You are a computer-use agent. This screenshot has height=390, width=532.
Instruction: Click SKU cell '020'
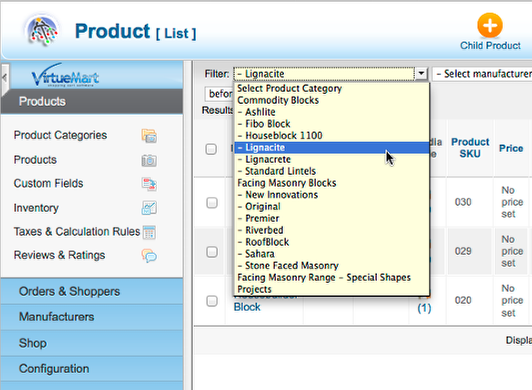click(x=463, y=300)
